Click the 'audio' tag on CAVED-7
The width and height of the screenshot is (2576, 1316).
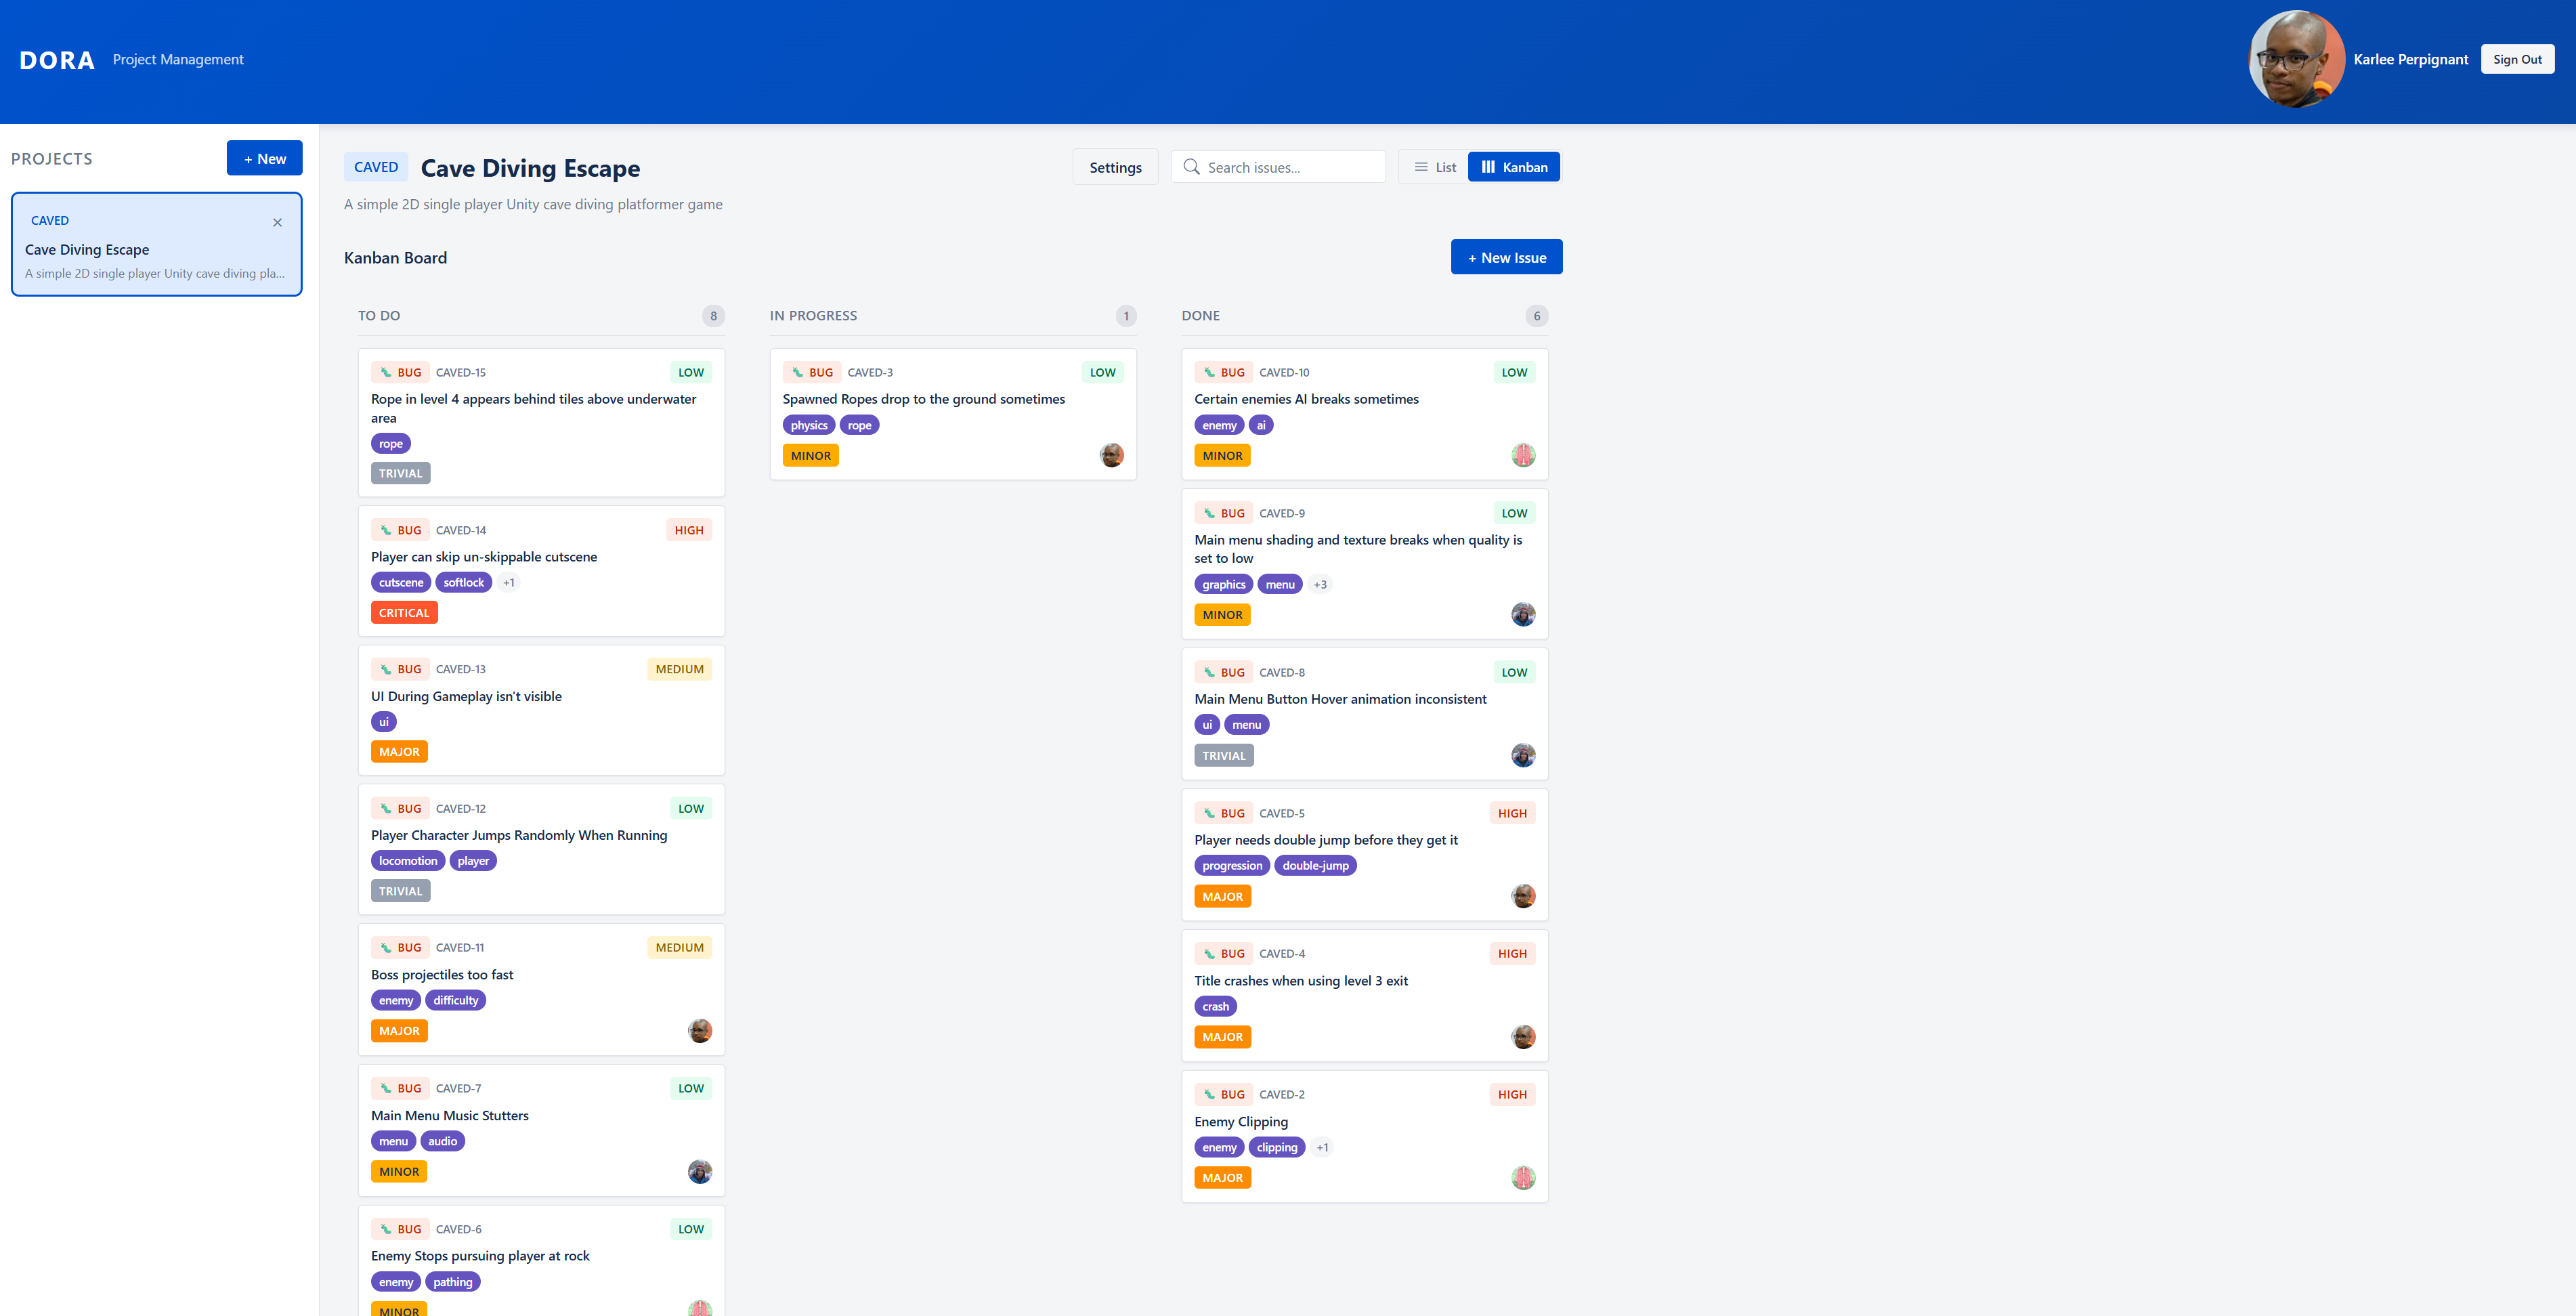[442, 1141]
